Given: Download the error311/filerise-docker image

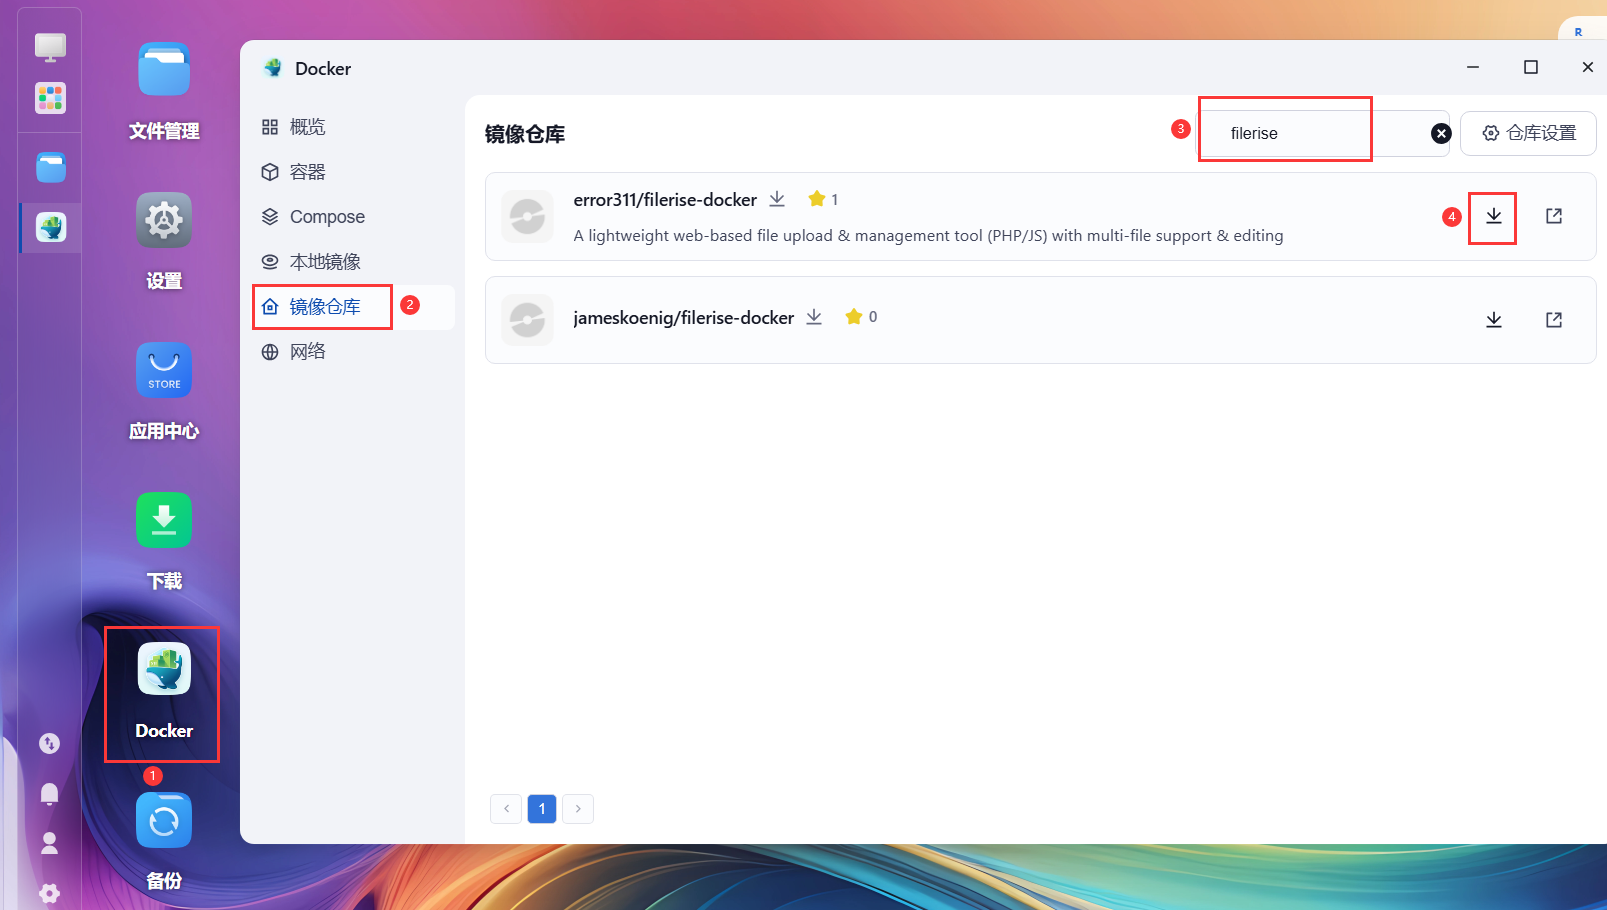Looking at the screenshot, I should (1493, 217).
